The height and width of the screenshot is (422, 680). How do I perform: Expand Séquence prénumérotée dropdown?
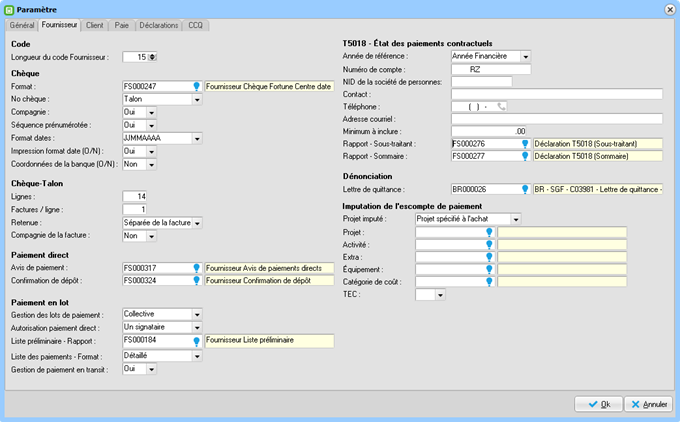pyautogui.click(x=151, y=126)
